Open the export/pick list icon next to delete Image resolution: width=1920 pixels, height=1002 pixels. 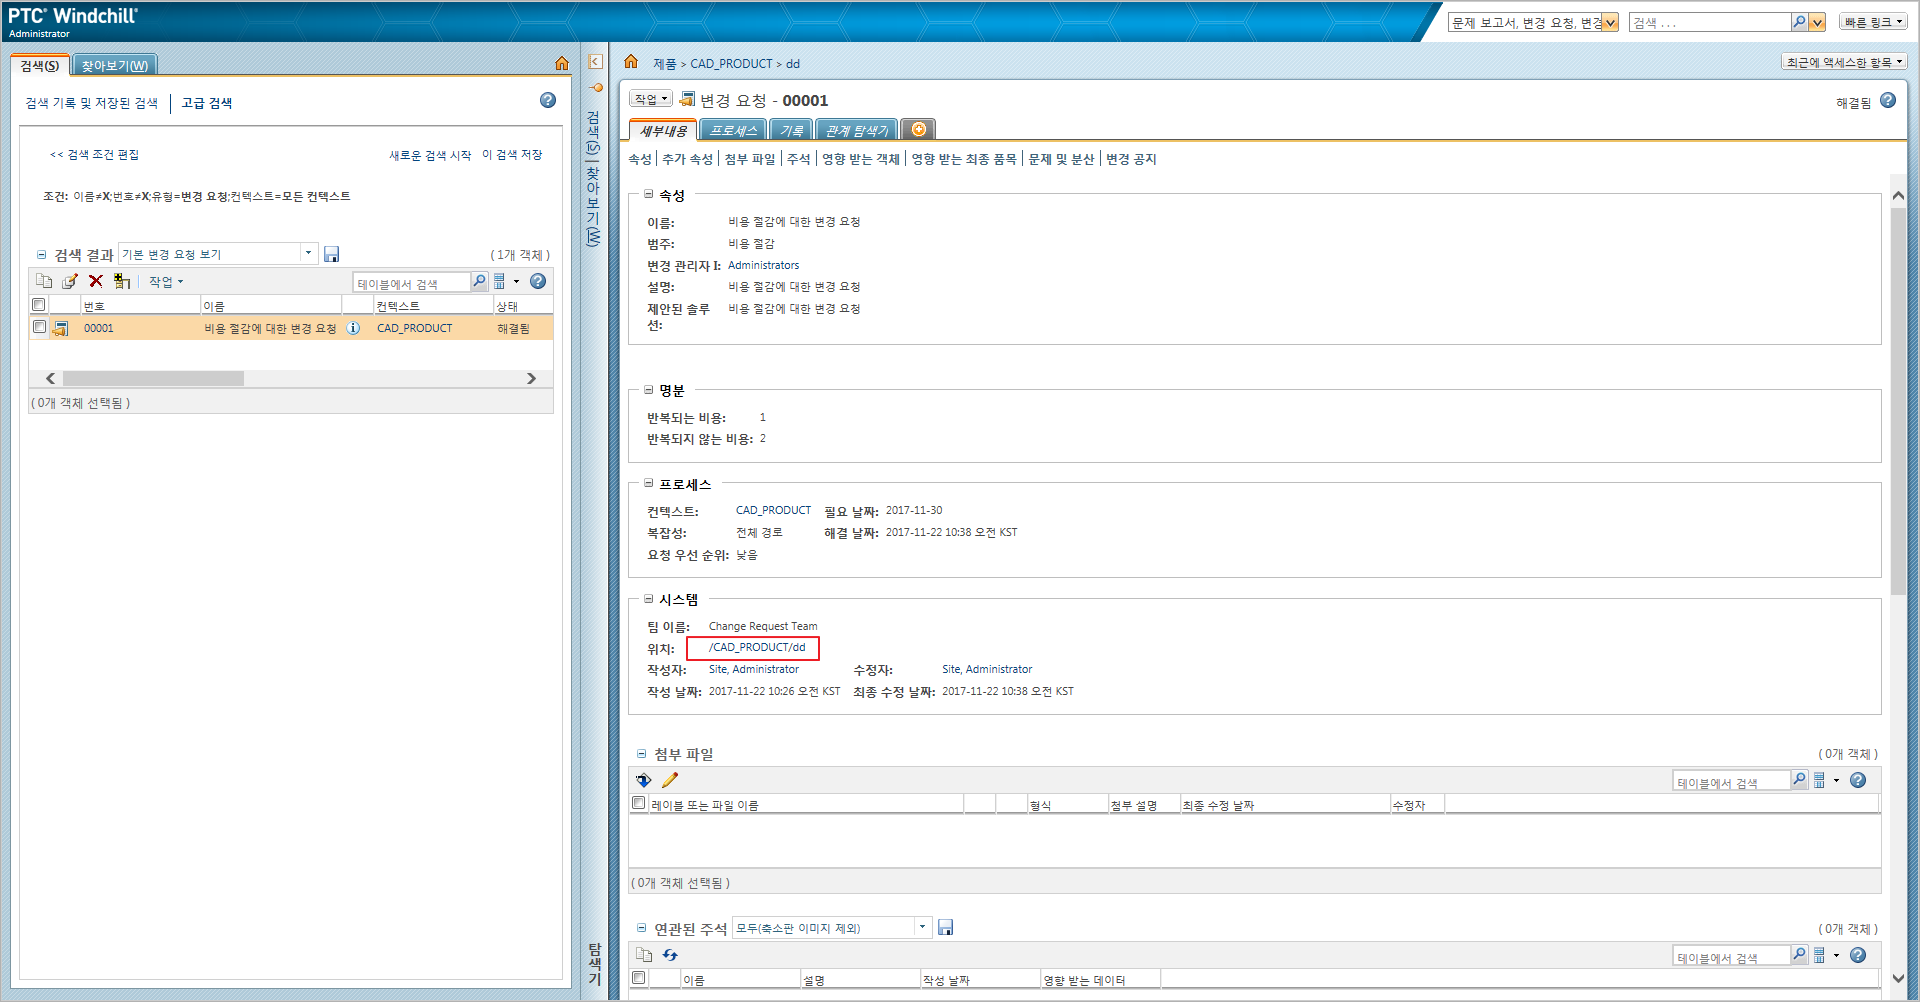tap(122, 281)
